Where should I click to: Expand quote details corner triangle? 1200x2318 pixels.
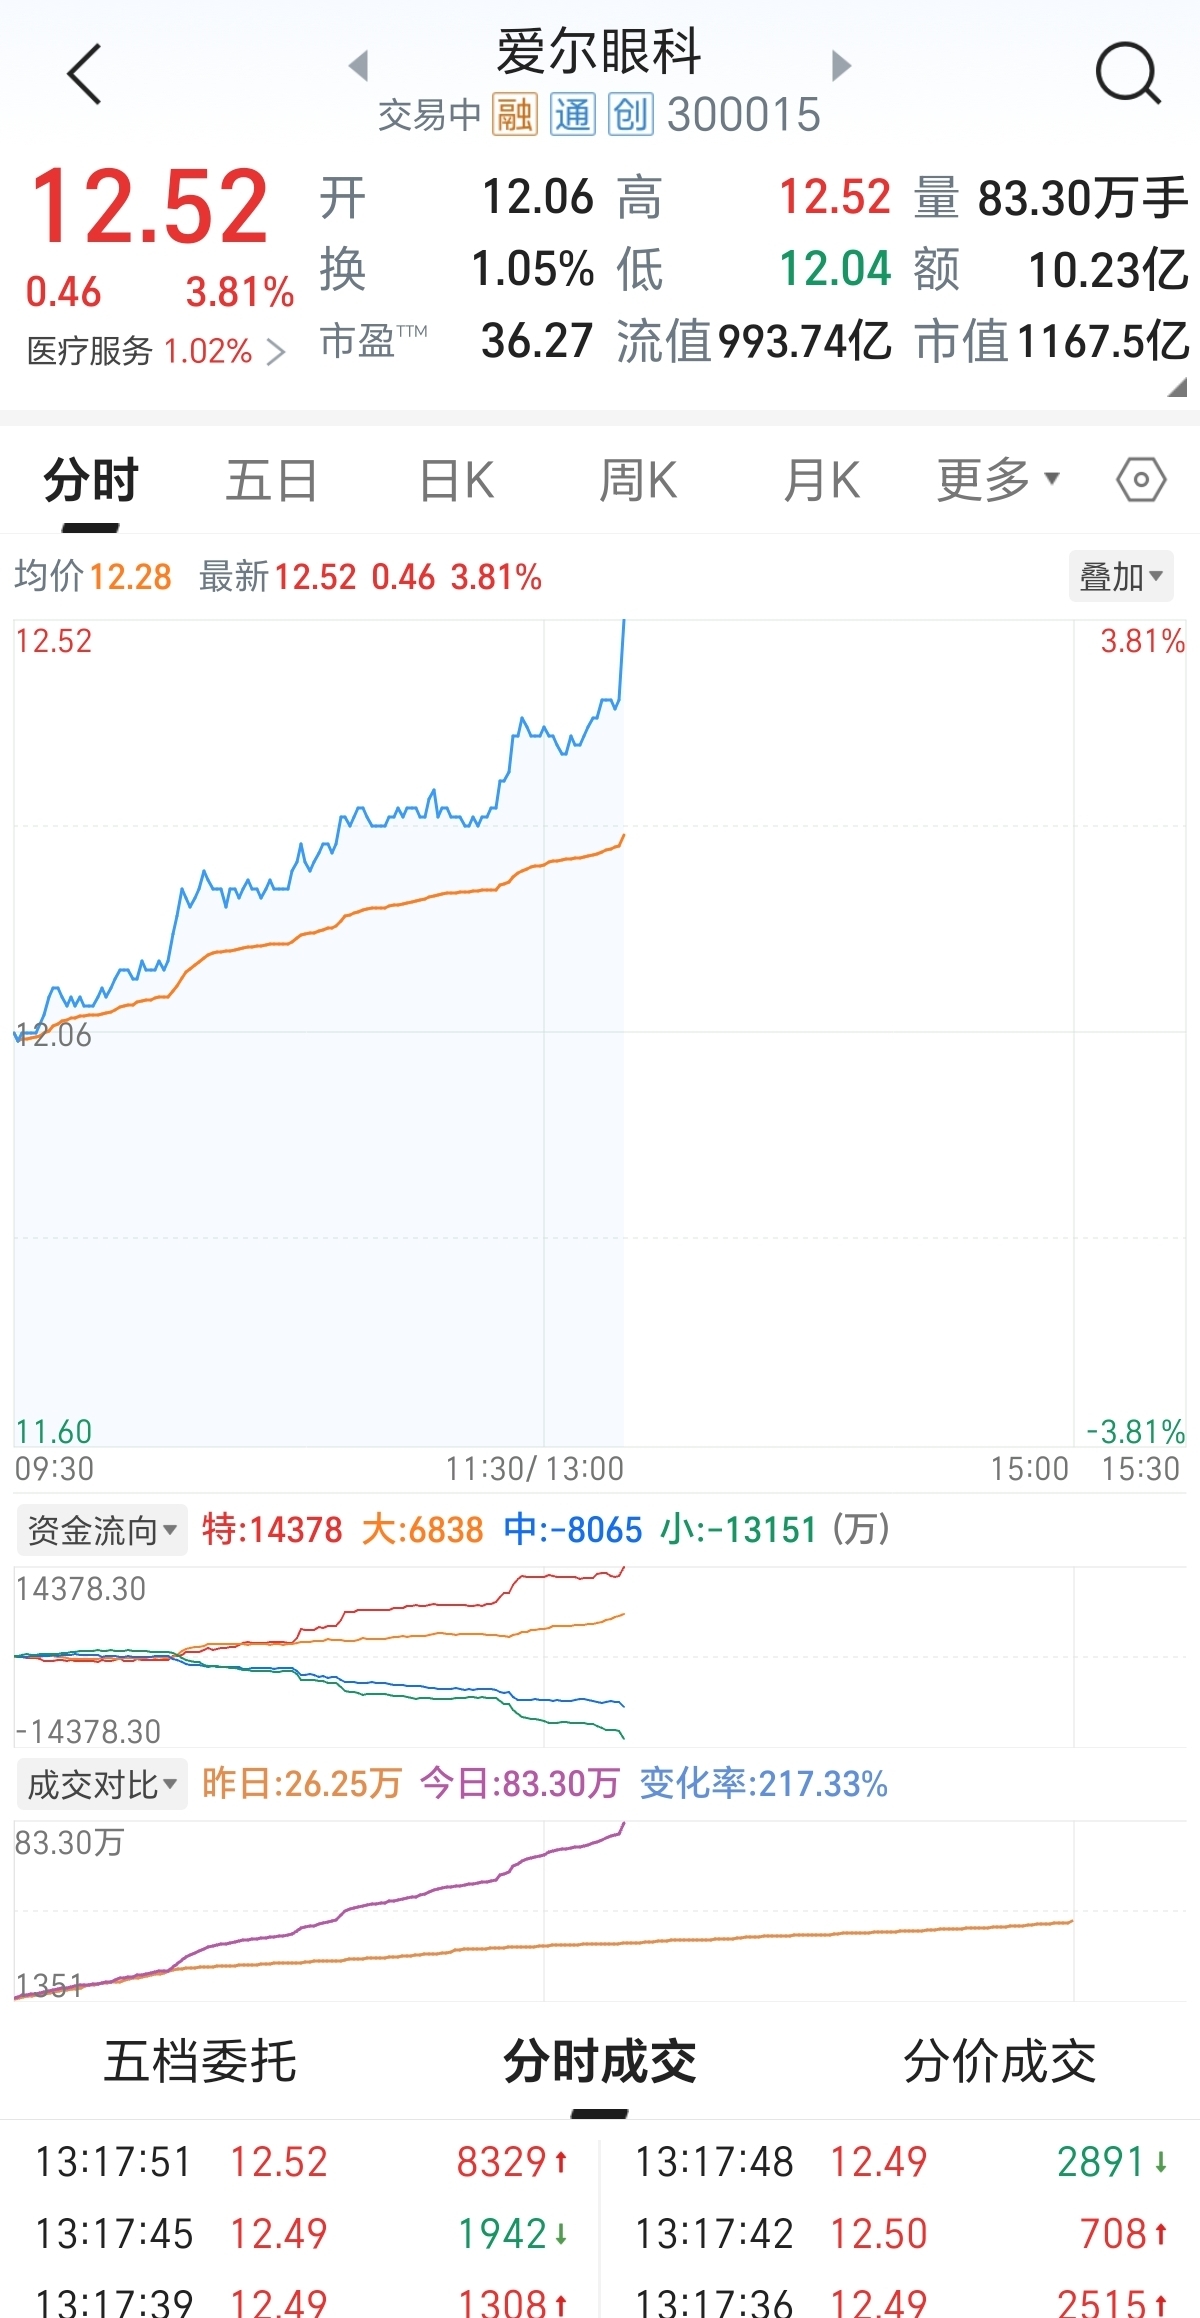pos(1177,387)
